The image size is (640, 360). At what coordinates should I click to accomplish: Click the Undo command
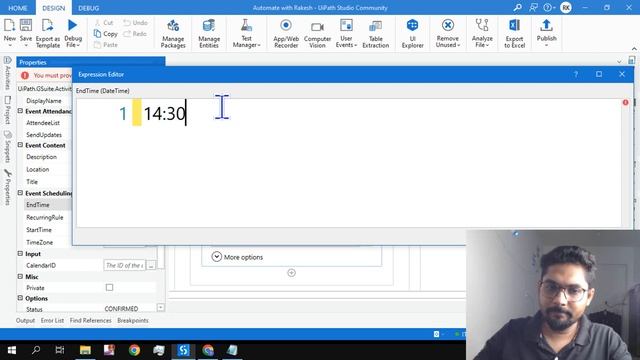[x=136, y=22]
